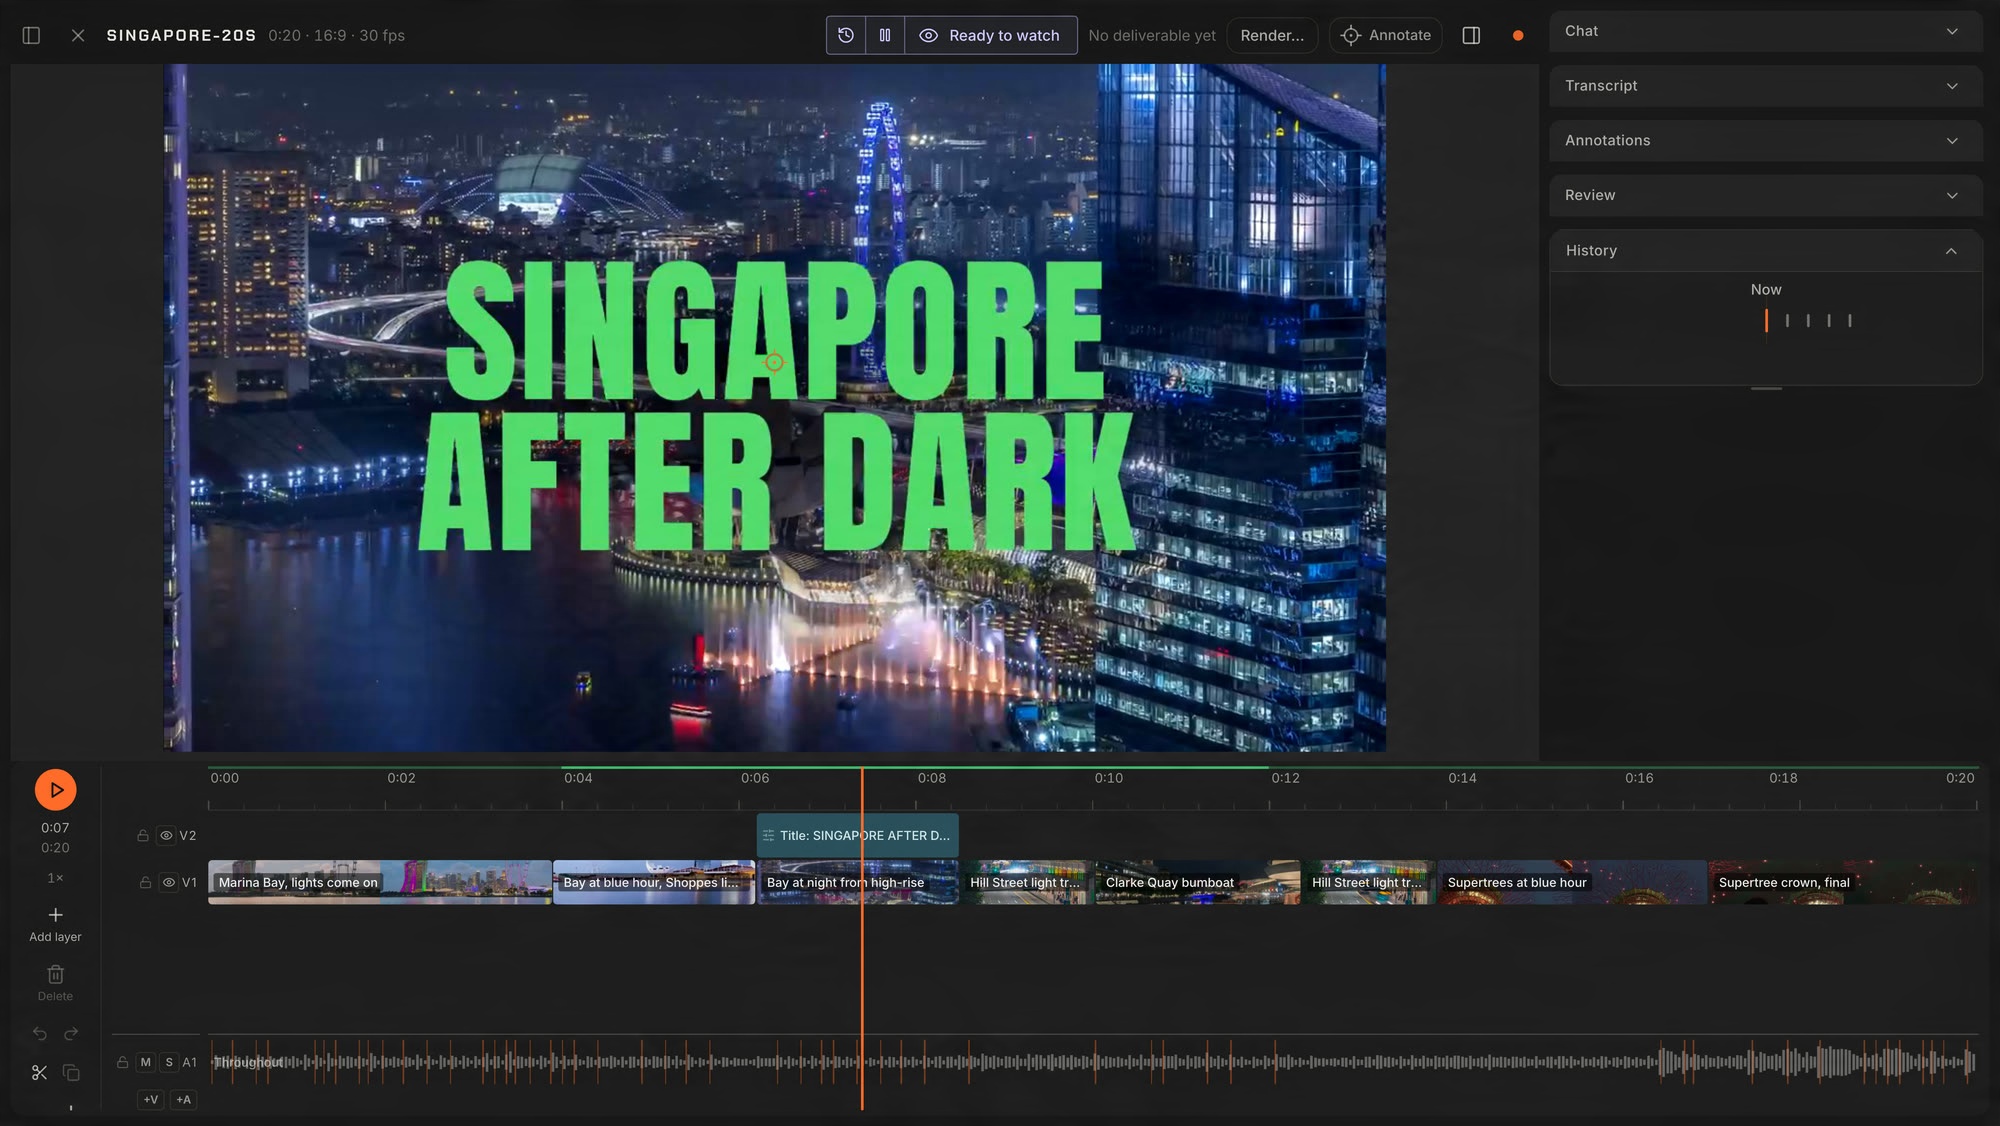Start playback with the orange play button

[56, 790]
